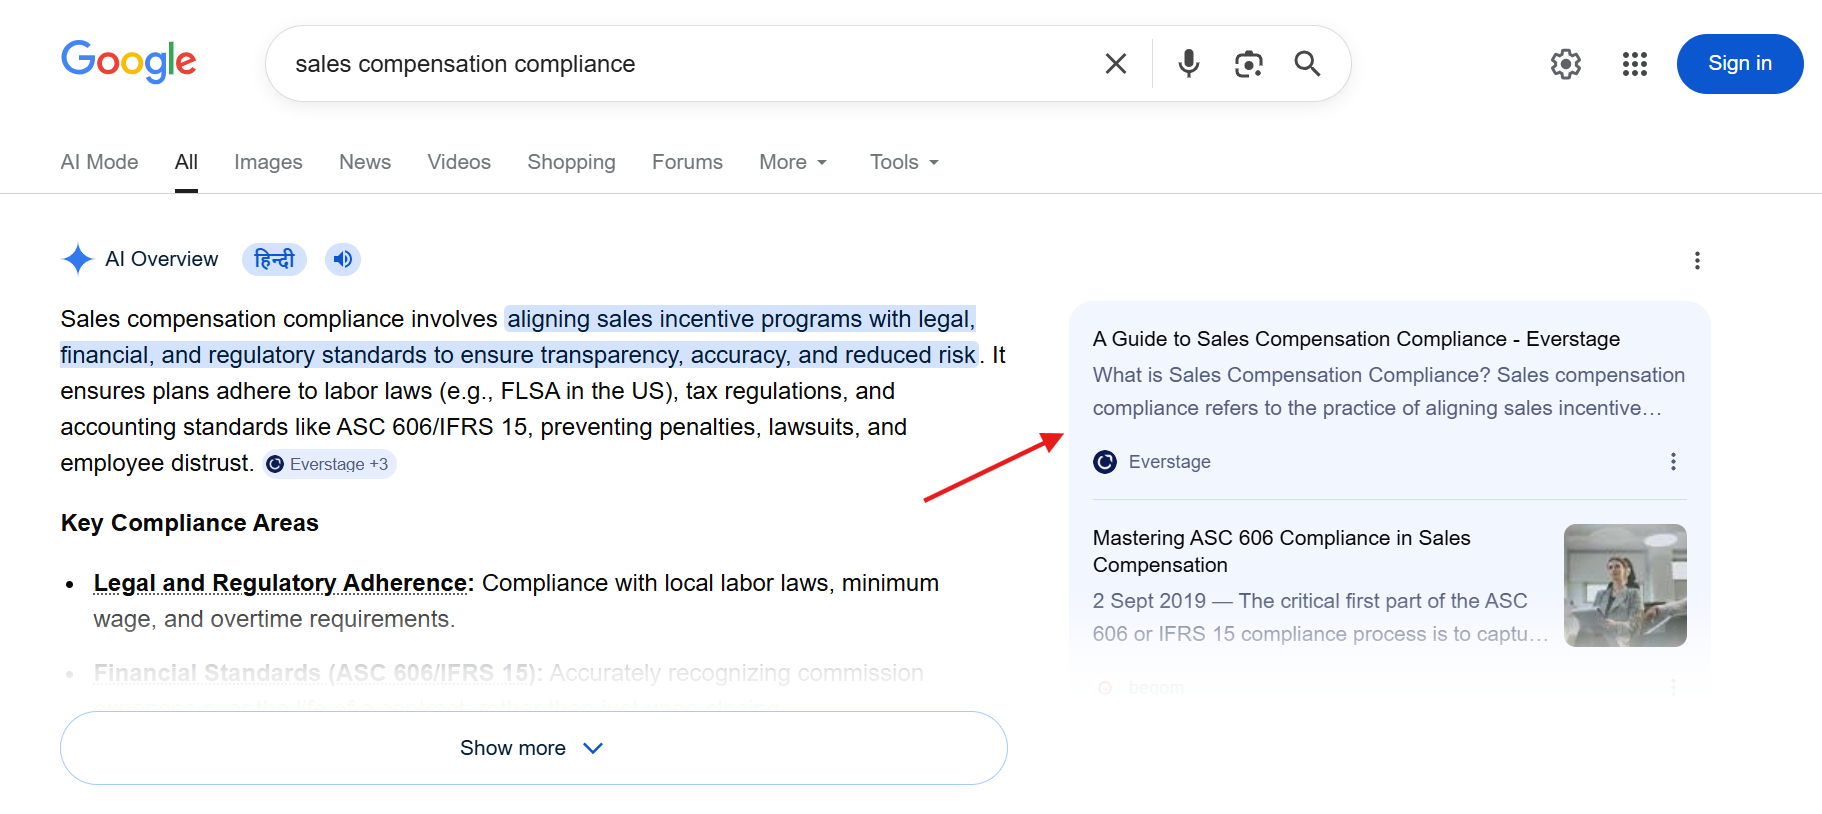Click into the search input field
1822x814 pixels.
tap(680, 64)
